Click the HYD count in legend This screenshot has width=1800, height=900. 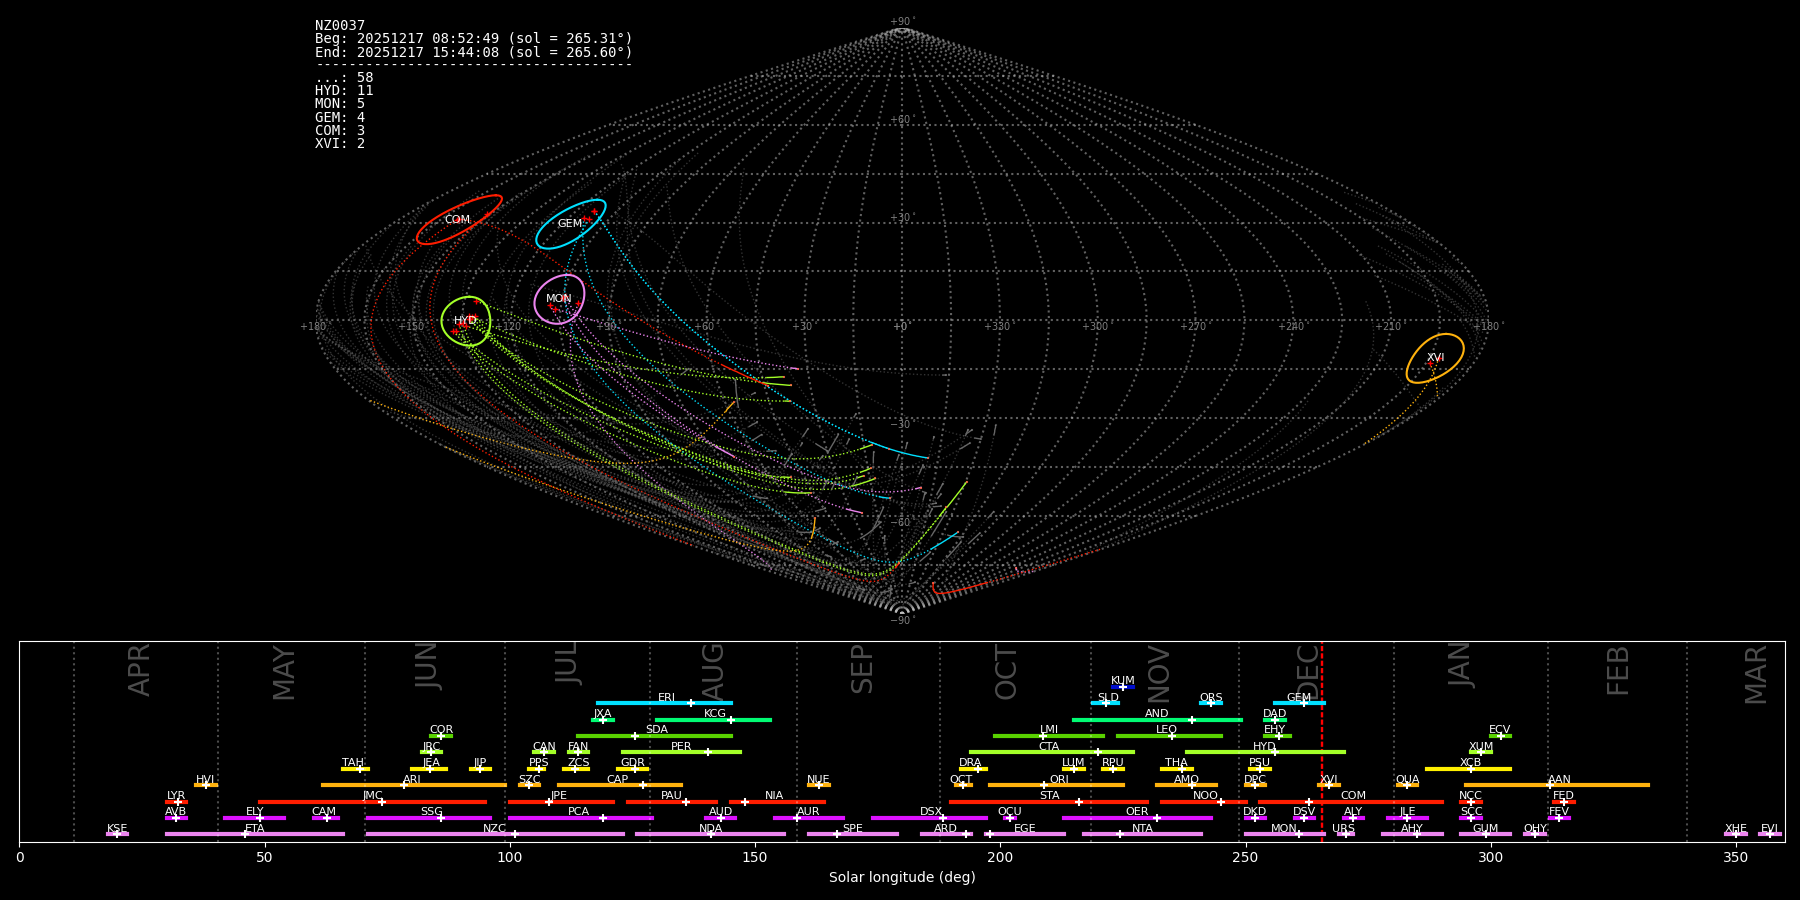(344, 91)
